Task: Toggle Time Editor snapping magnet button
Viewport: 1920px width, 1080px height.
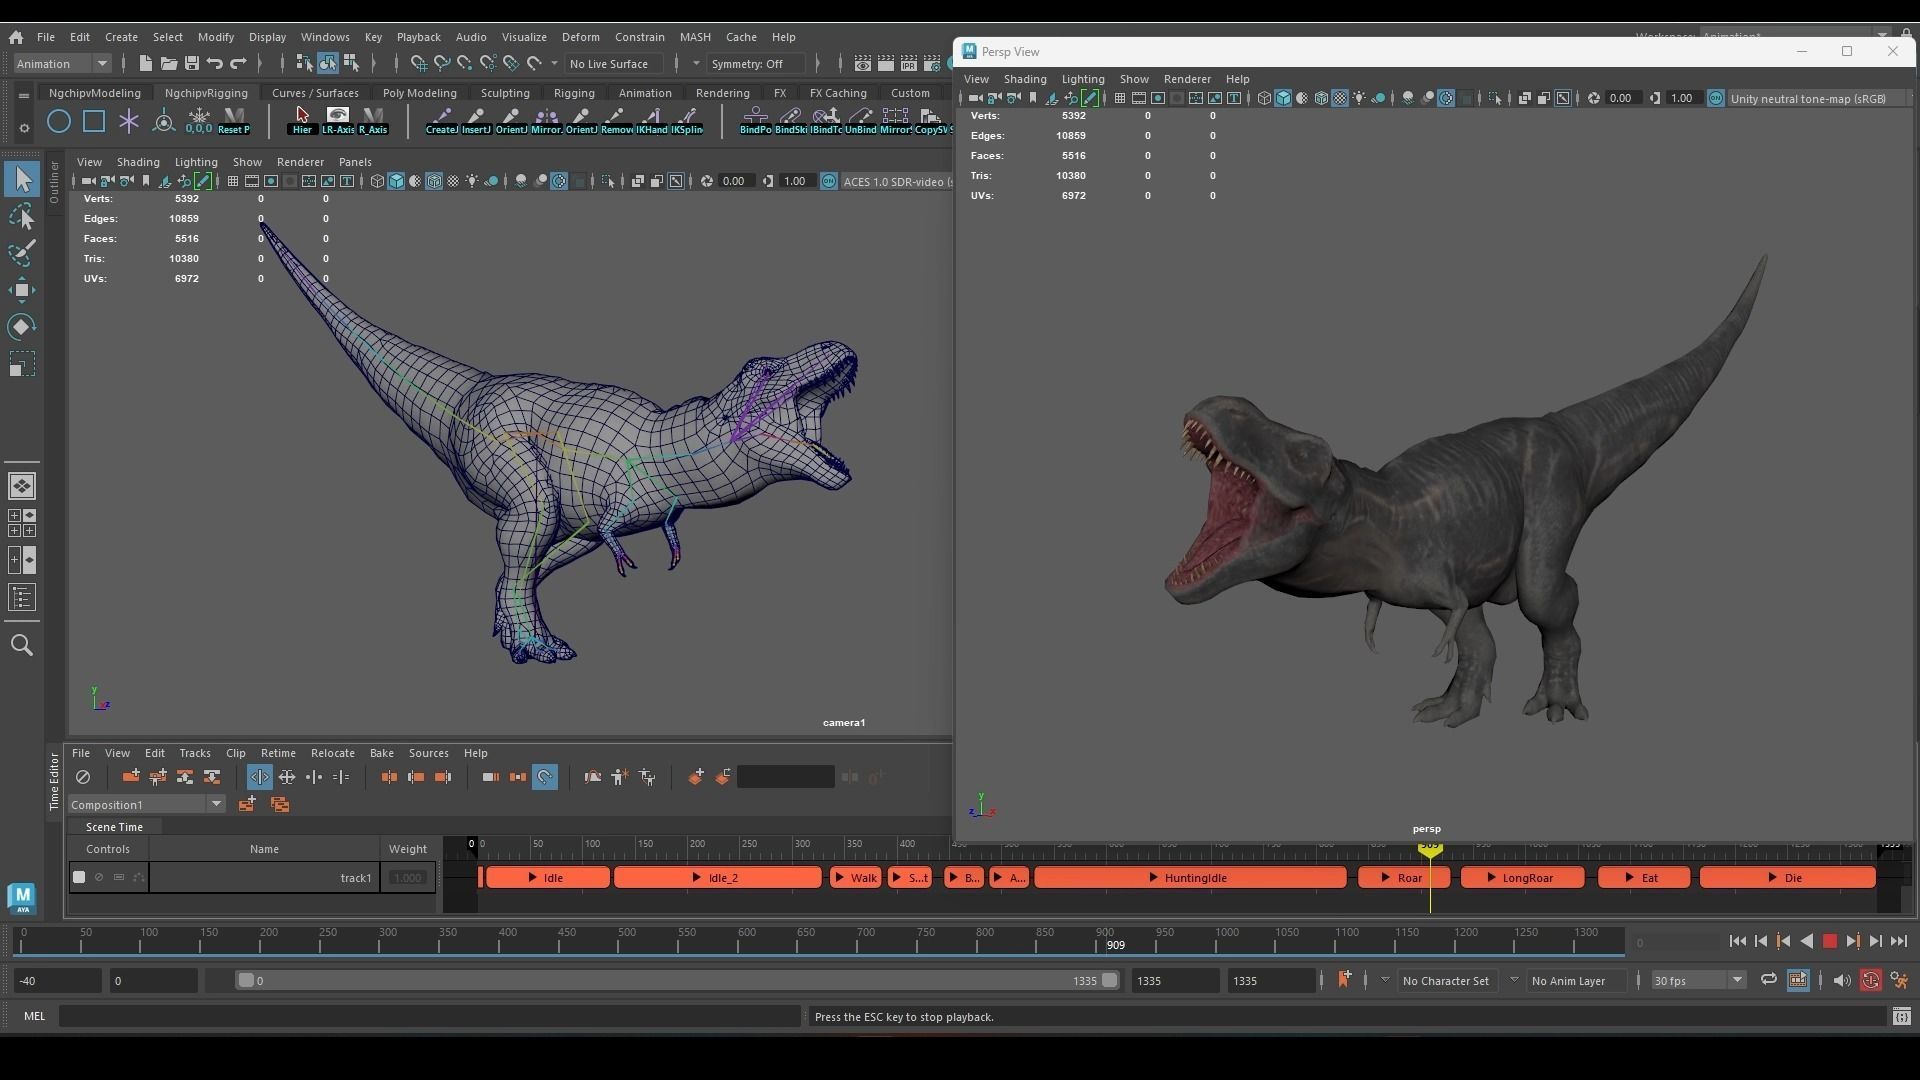Action: coord(545,777)
